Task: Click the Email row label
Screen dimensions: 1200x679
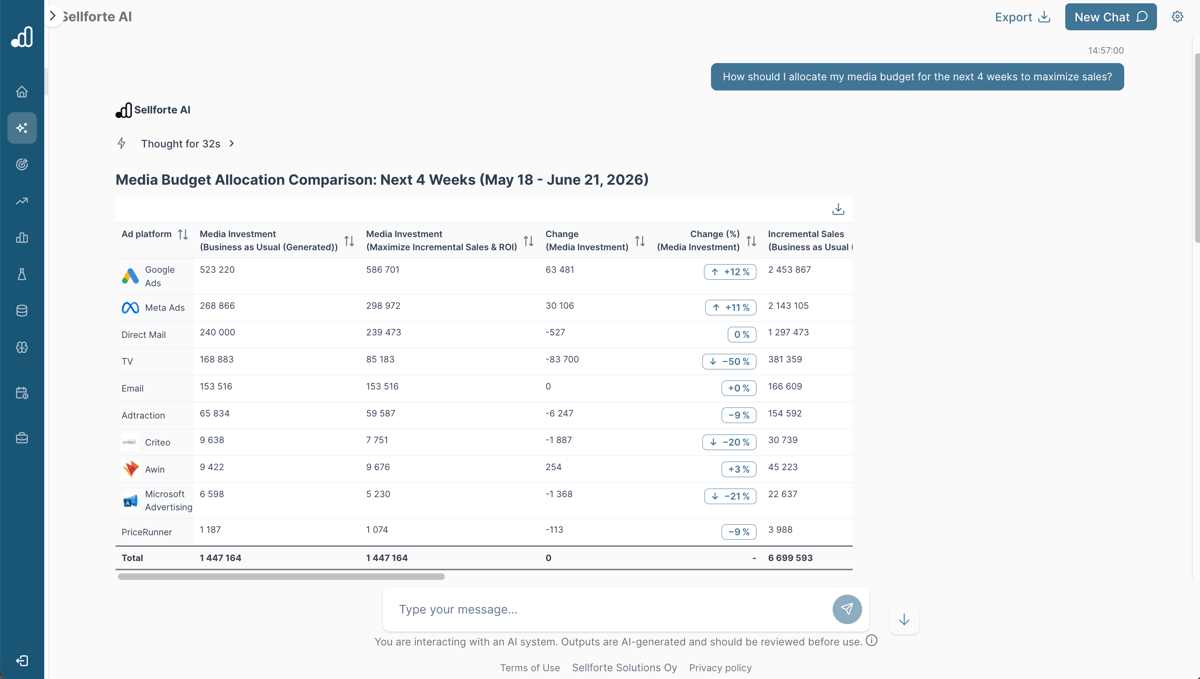Action: point(133,389)
